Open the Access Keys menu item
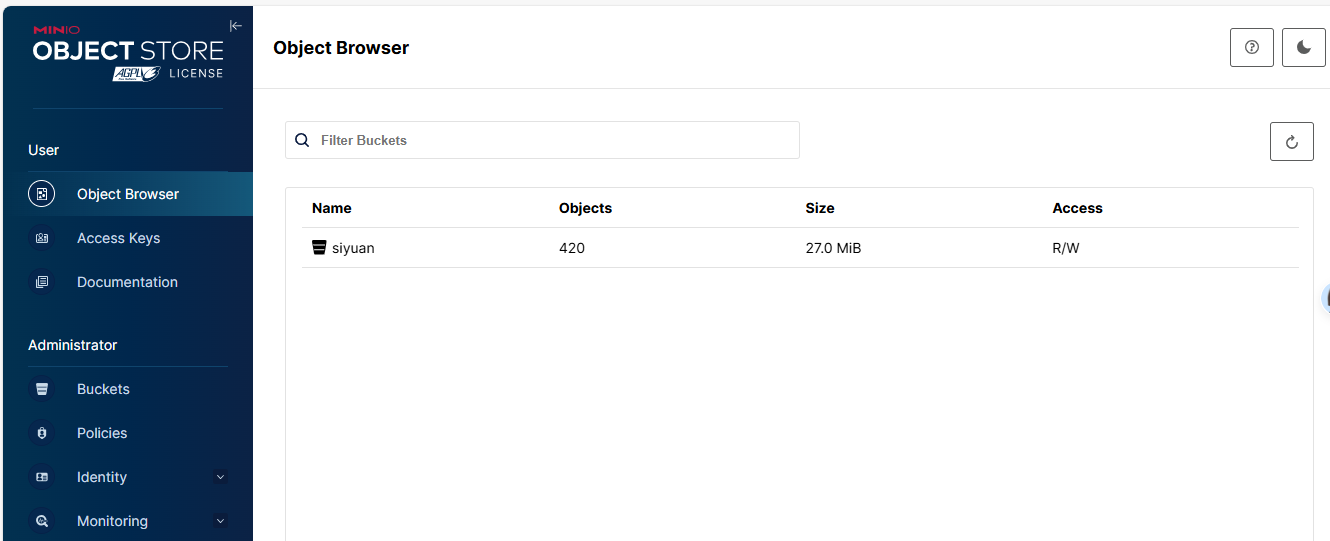This screenshot has width=1330, height=541. 118,238
